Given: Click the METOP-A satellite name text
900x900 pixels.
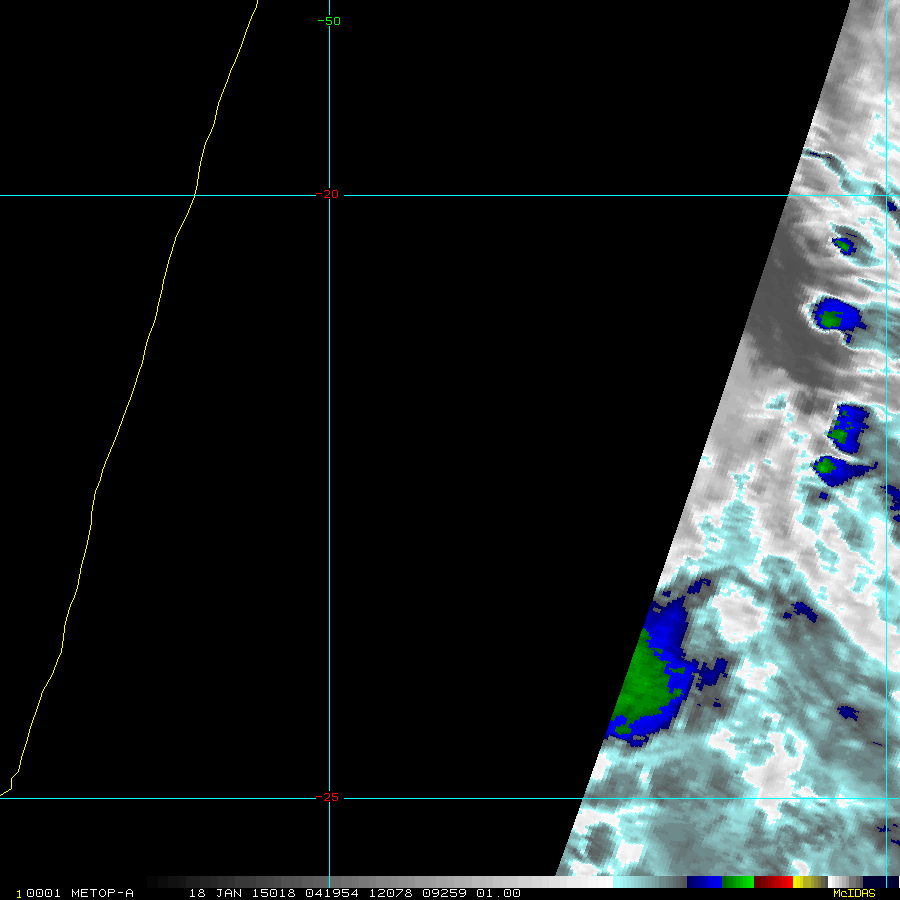Looking at the screenshot, I should [x=102, y=893].
